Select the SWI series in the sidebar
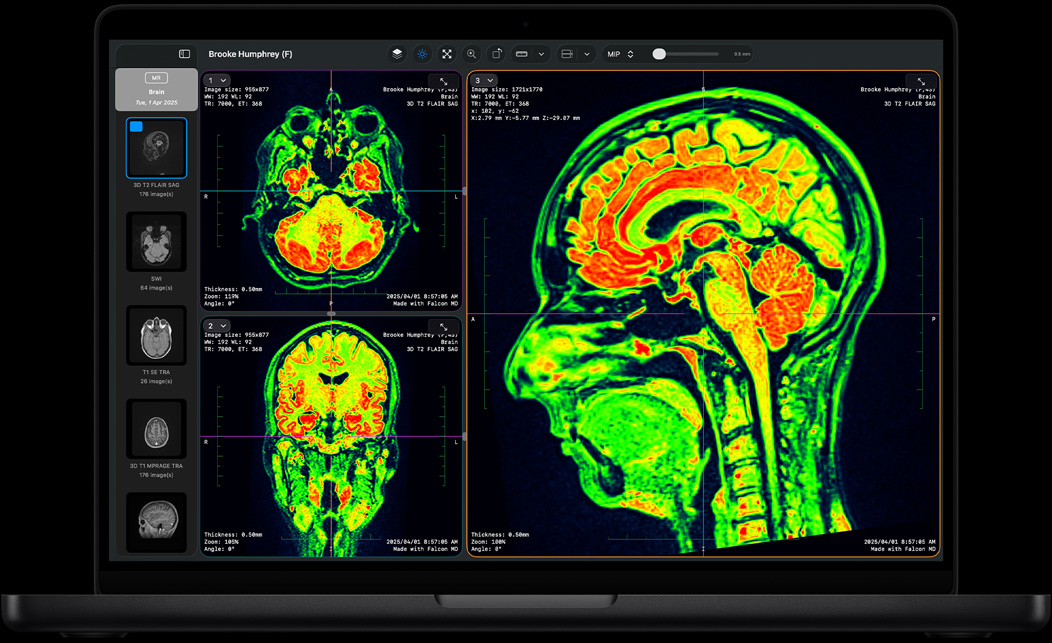 point(156,242)
